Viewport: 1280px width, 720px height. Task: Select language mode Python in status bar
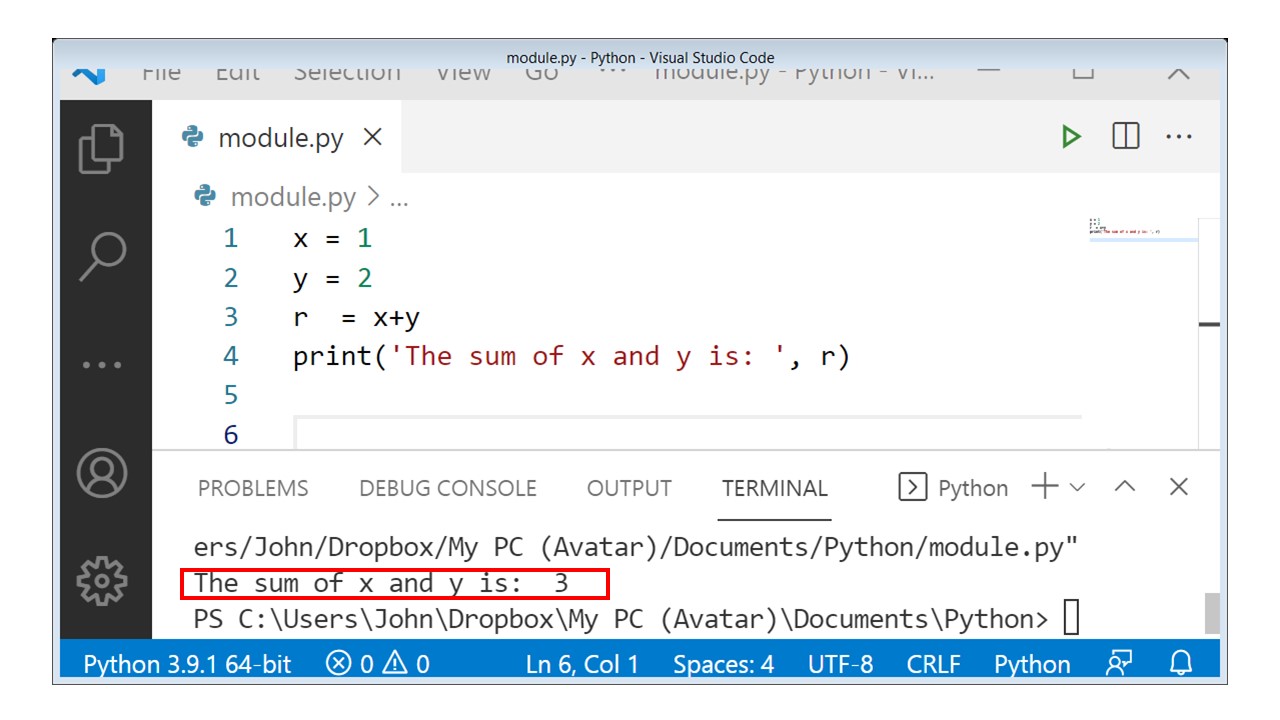1032,664
